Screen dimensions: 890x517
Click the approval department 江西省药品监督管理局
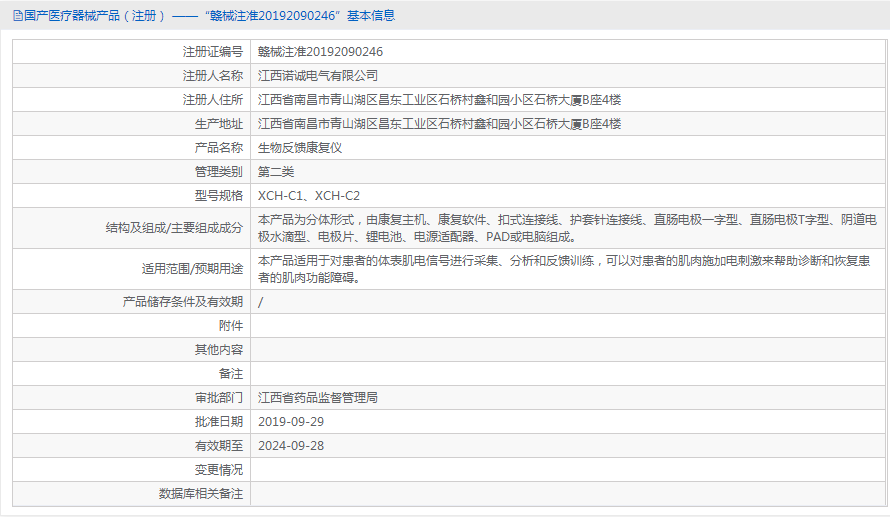click(318, 397)
